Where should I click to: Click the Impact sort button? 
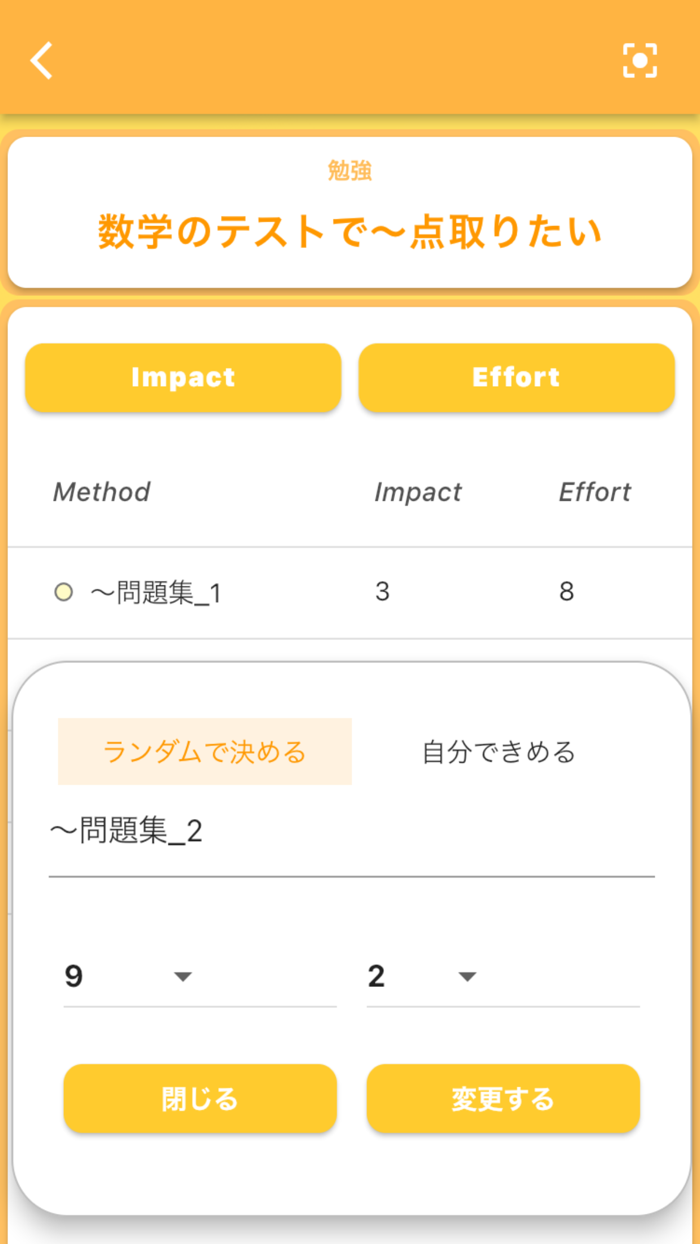(182, 377)
